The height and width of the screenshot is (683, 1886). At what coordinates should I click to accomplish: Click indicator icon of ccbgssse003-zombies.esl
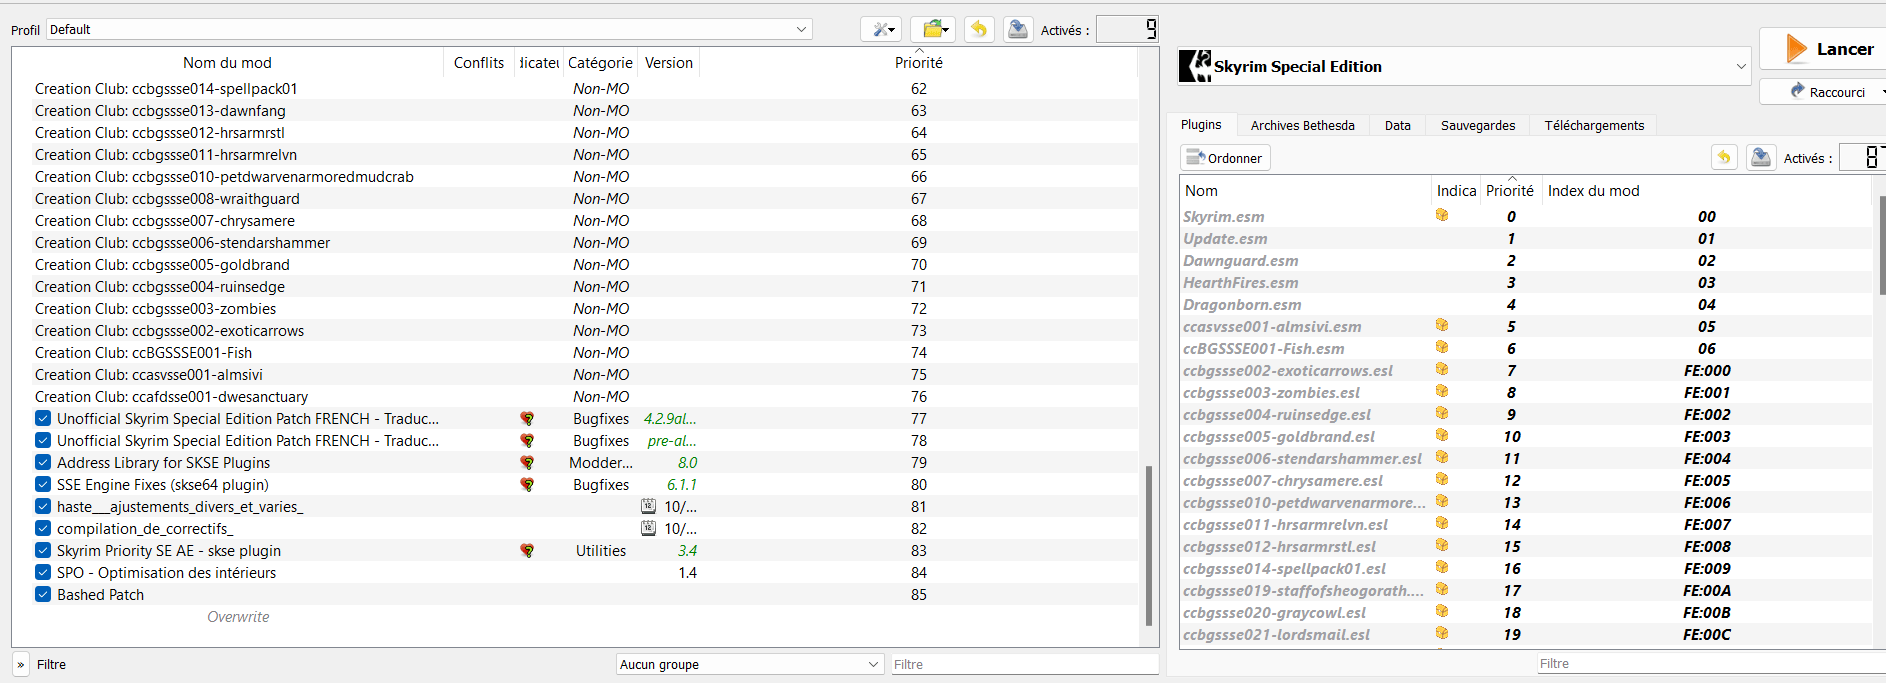[x=1442, y=391]
